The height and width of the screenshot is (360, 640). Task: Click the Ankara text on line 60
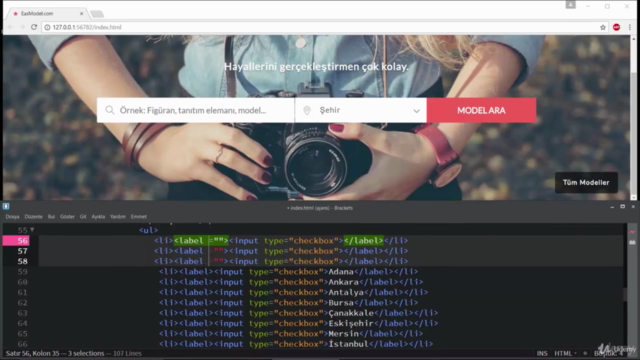[x=343, y=282]
